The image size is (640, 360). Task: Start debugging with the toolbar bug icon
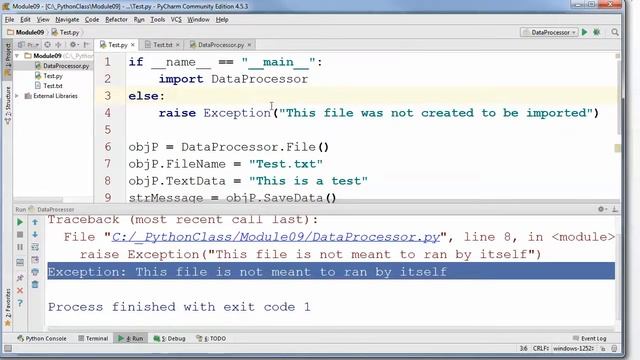(597, 32)
